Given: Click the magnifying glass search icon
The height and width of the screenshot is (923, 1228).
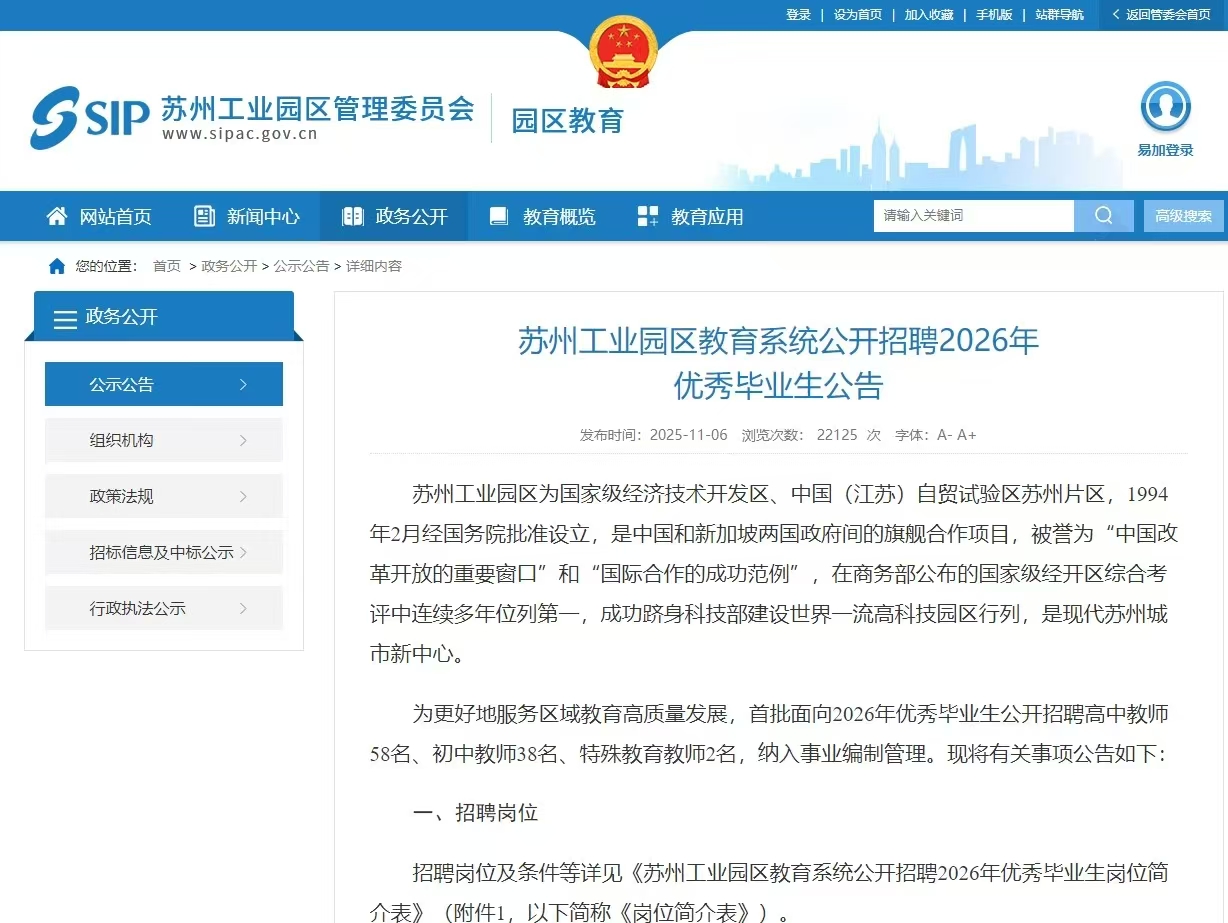Looking at the screenshot, I should point(1103,215).
